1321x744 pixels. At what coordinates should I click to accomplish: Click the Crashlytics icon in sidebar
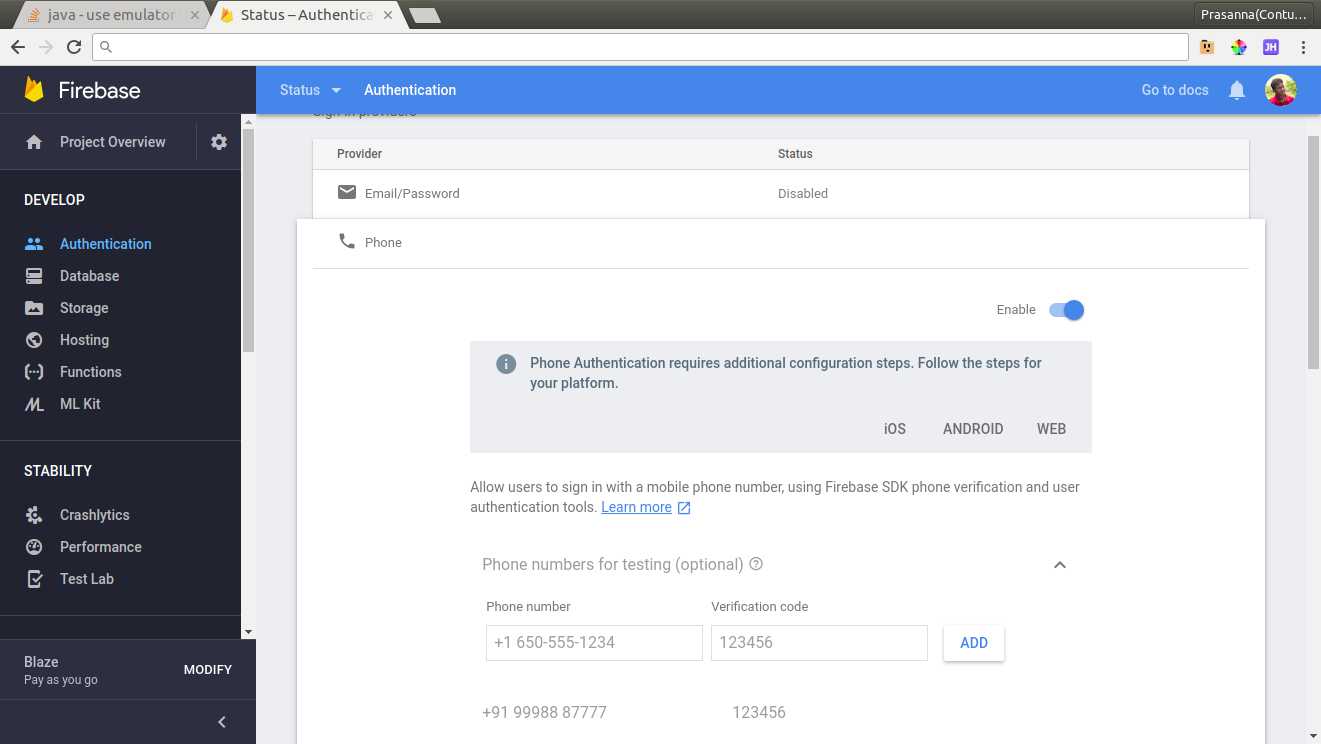[x=34, y=515]
